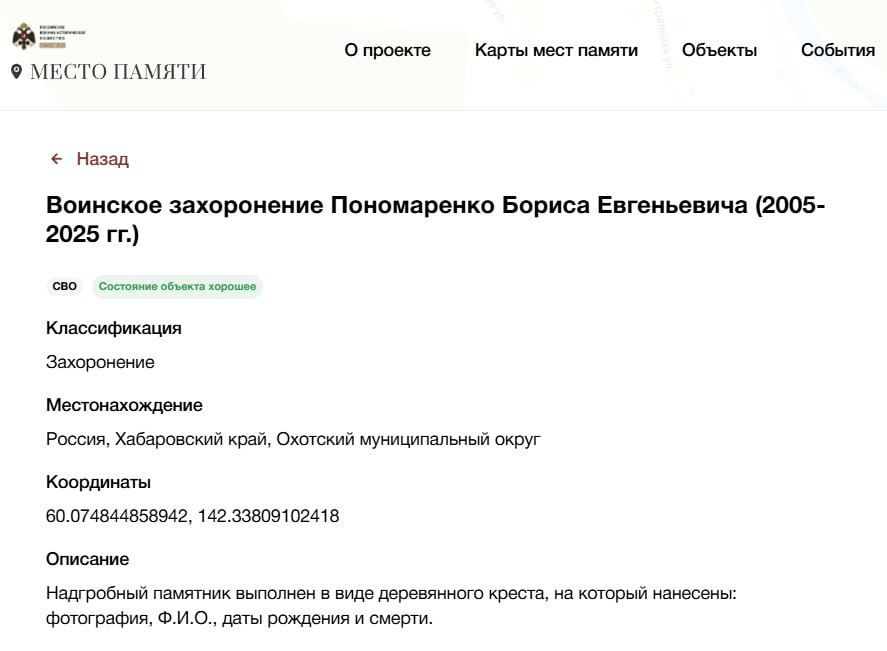Click the СВО tag badge
Image resolution: width=887 pixels, height=651 pixels.
tap(64, 287)
